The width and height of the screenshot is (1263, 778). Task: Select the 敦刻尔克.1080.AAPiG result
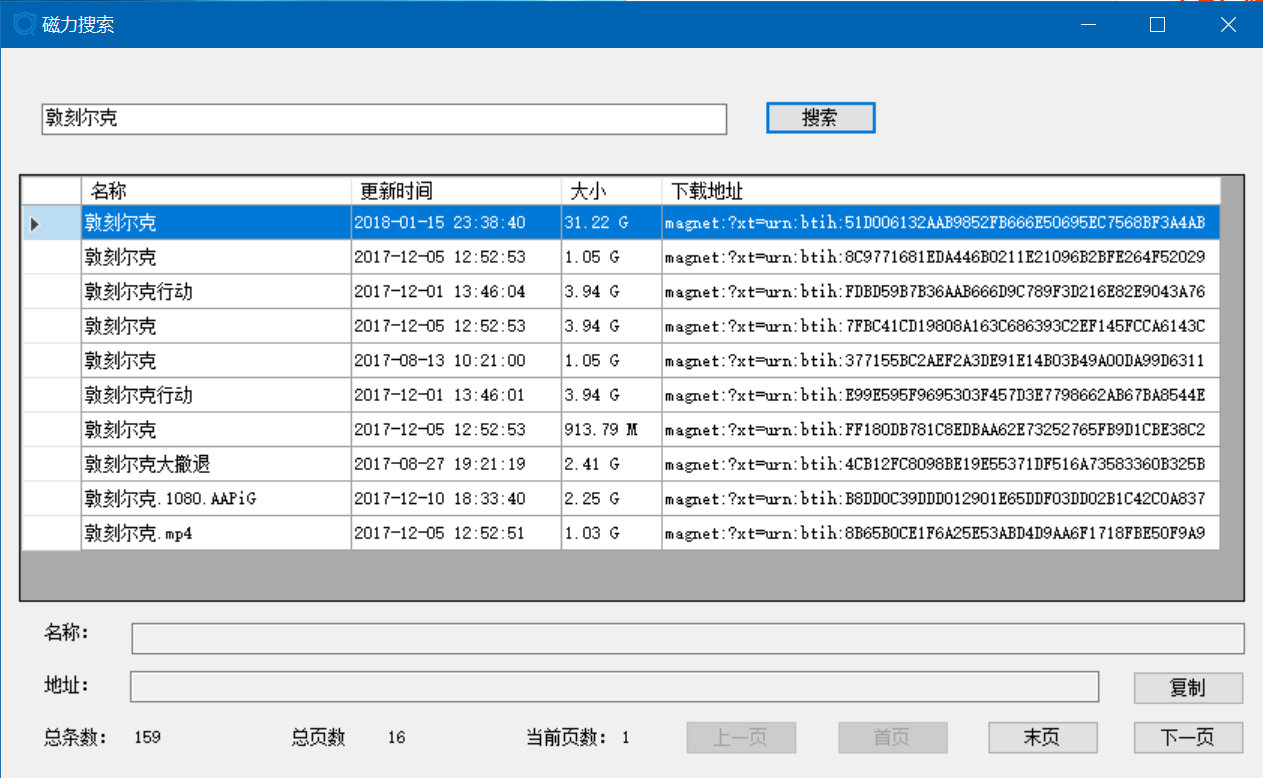215,499
